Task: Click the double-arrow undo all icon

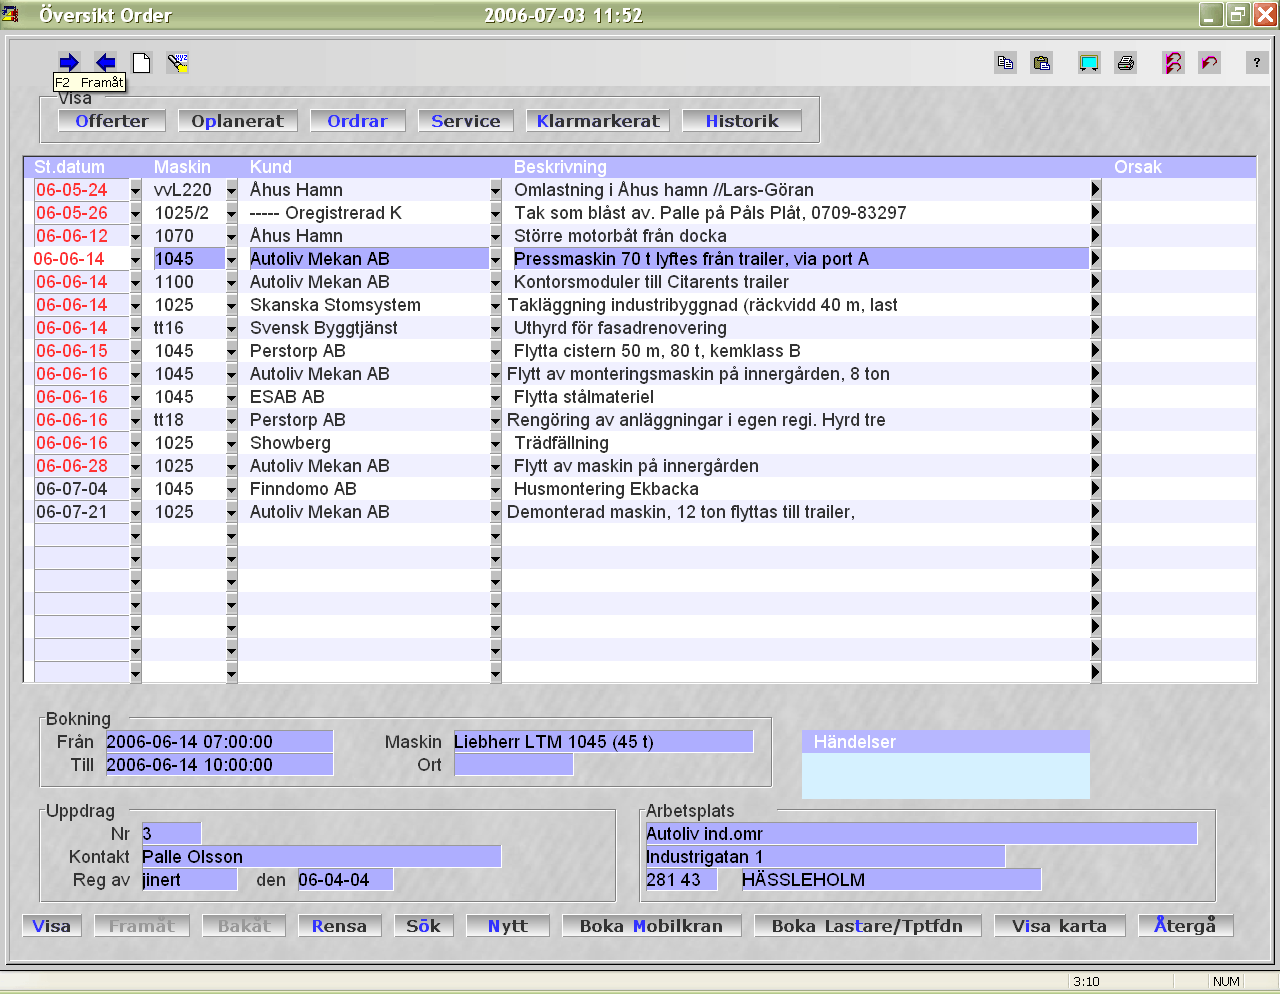Action: tap(1173, 63)
